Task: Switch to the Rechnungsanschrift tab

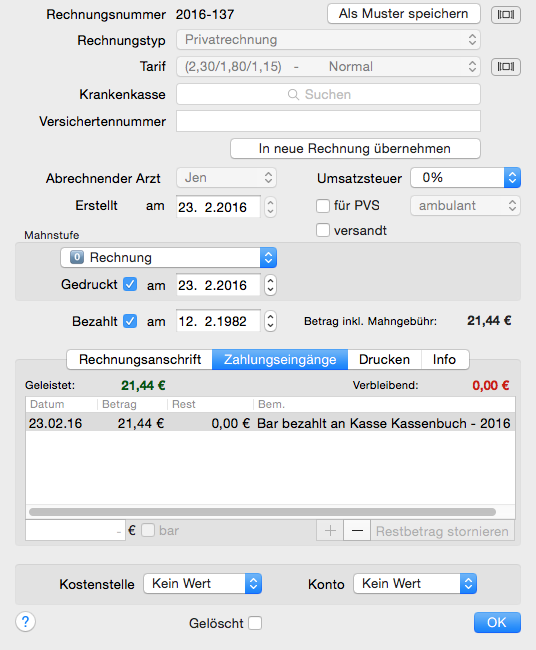Action: tap(140, 359)
